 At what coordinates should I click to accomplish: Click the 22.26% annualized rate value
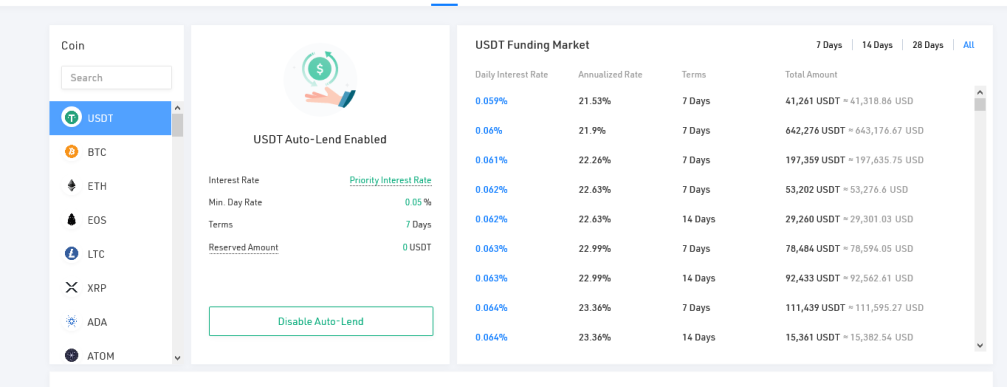tap(595, 160)
